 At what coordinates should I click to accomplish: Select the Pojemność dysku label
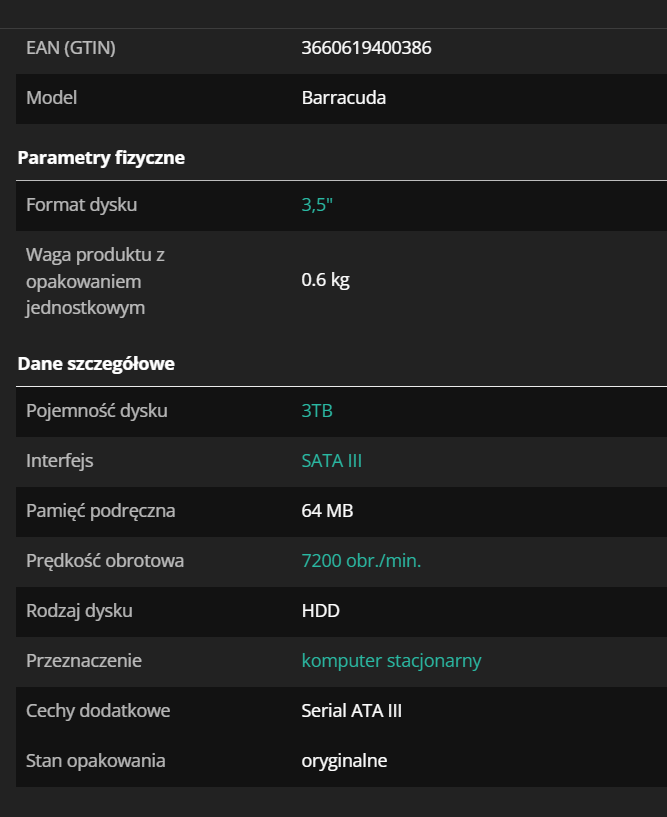pyautogui.click(x=97, y=411)
